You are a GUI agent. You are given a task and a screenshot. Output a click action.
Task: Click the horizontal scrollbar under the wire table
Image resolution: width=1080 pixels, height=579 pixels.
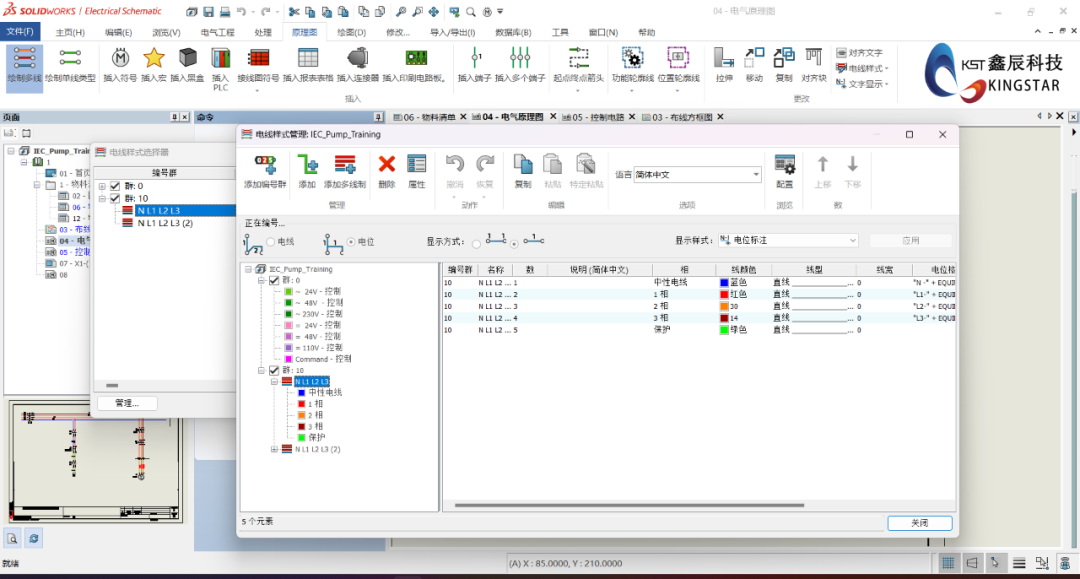click(629, 505)
